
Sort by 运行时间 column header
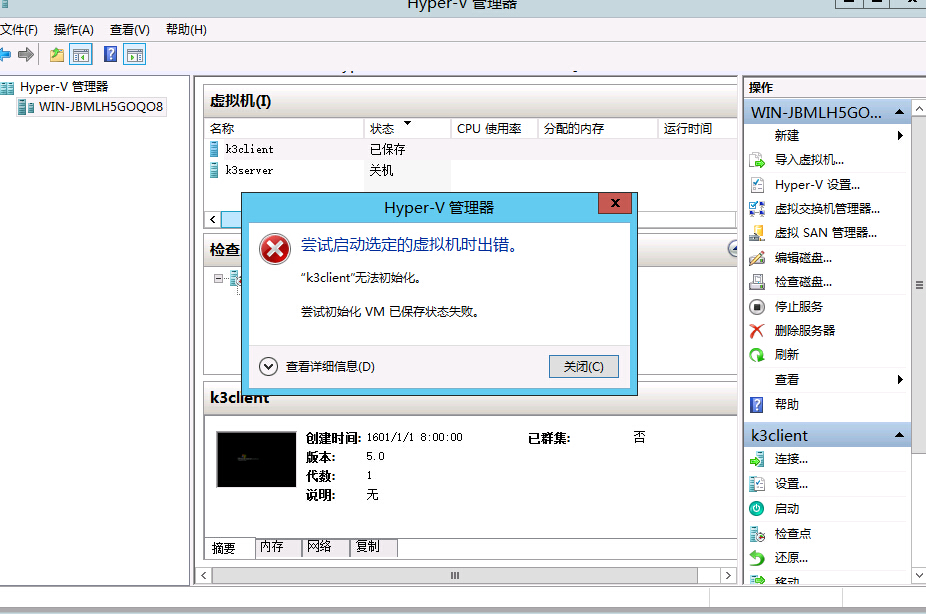[697, 129]
